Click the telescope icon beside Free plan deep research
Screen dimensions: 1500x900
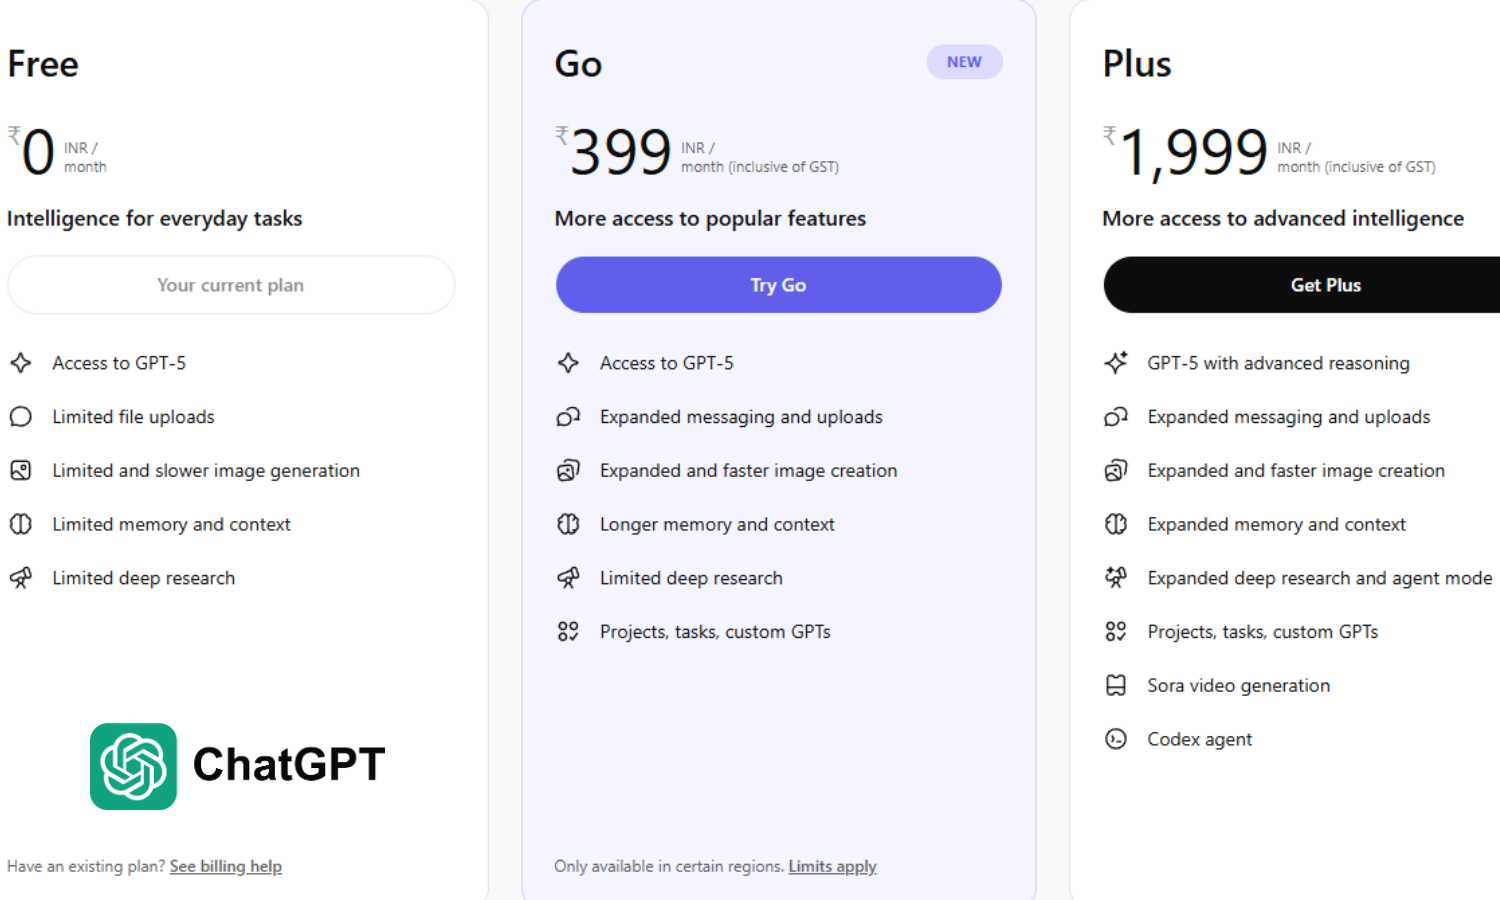coord(21,578)
